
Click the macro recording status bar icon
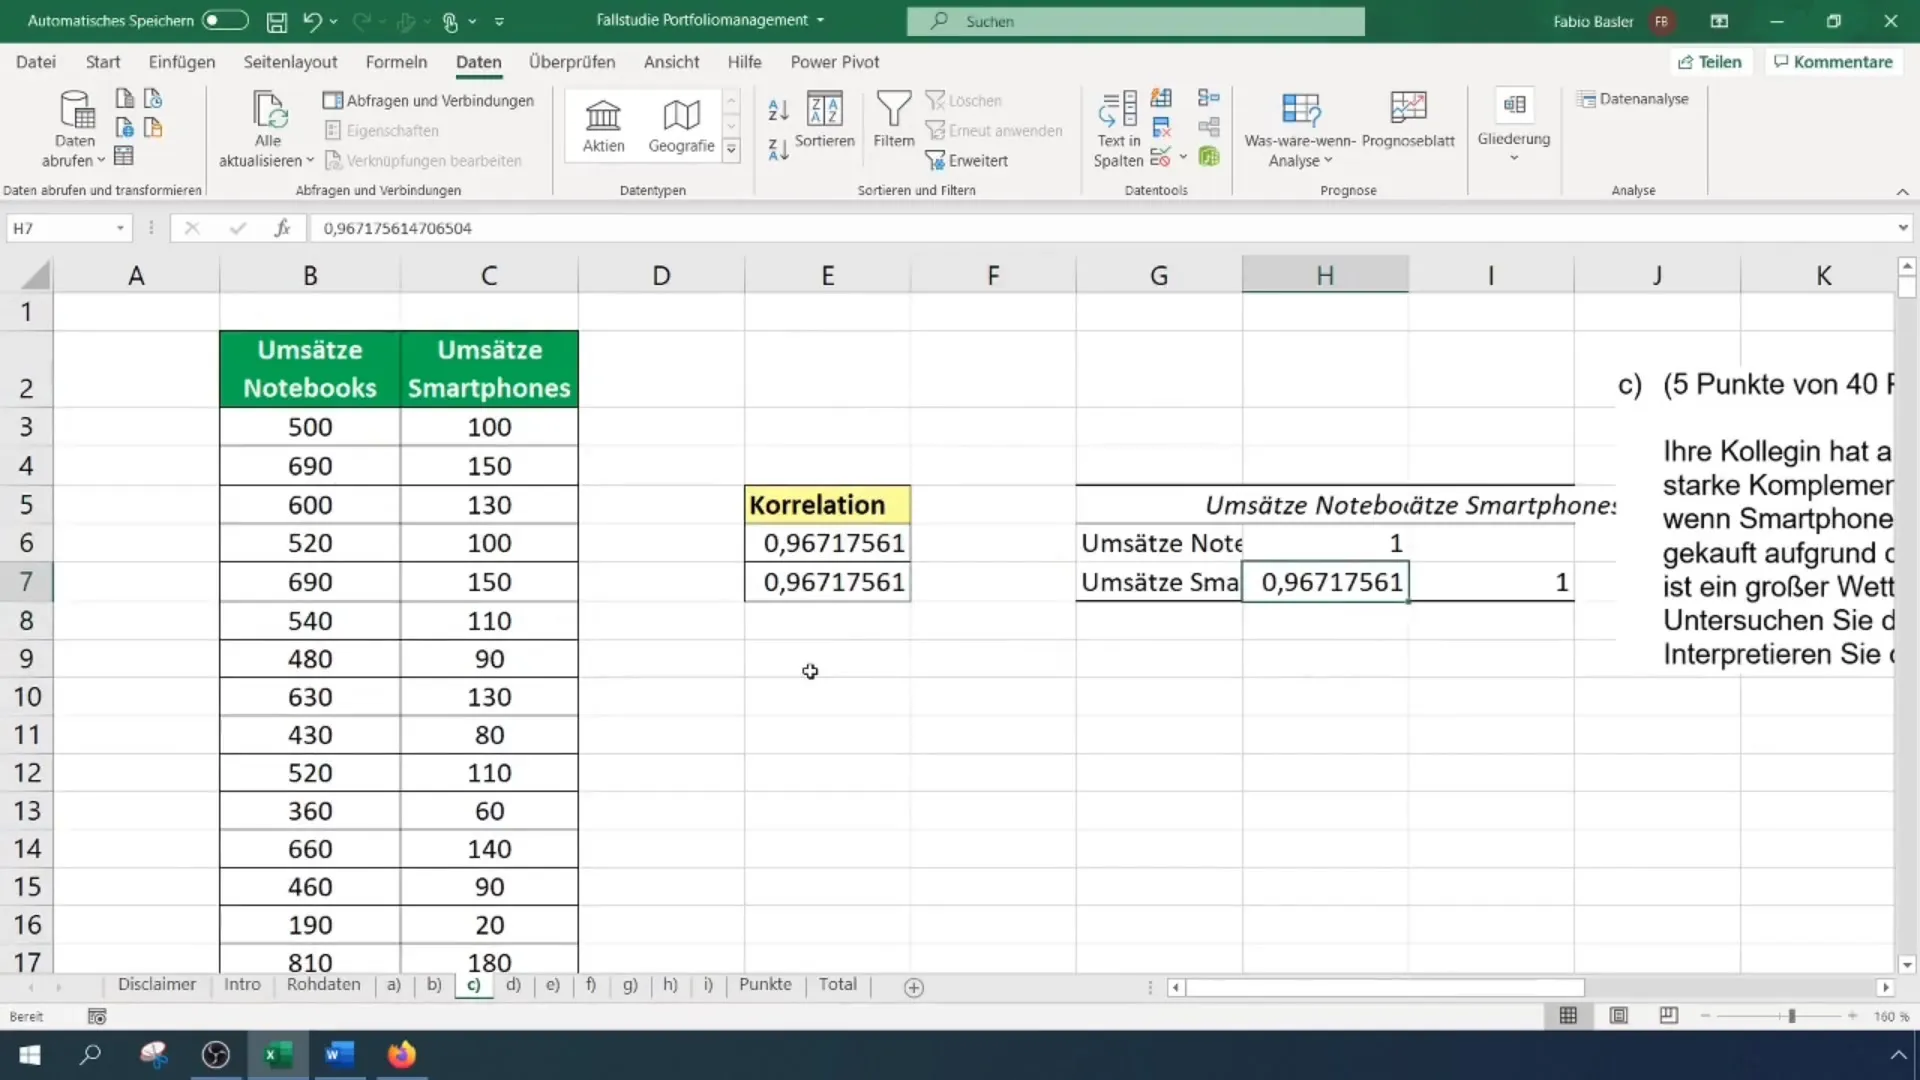pos(97,1016)
